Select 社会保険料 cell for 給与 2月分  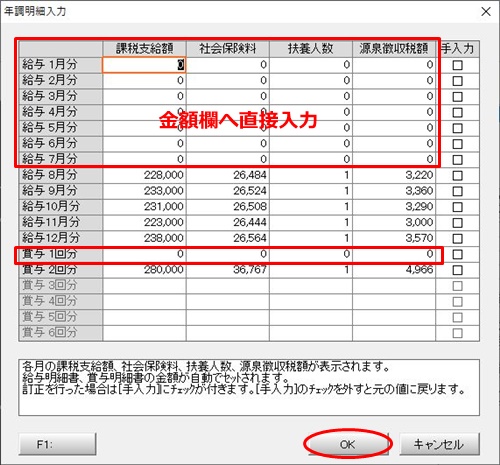click(x=228, y=80)
